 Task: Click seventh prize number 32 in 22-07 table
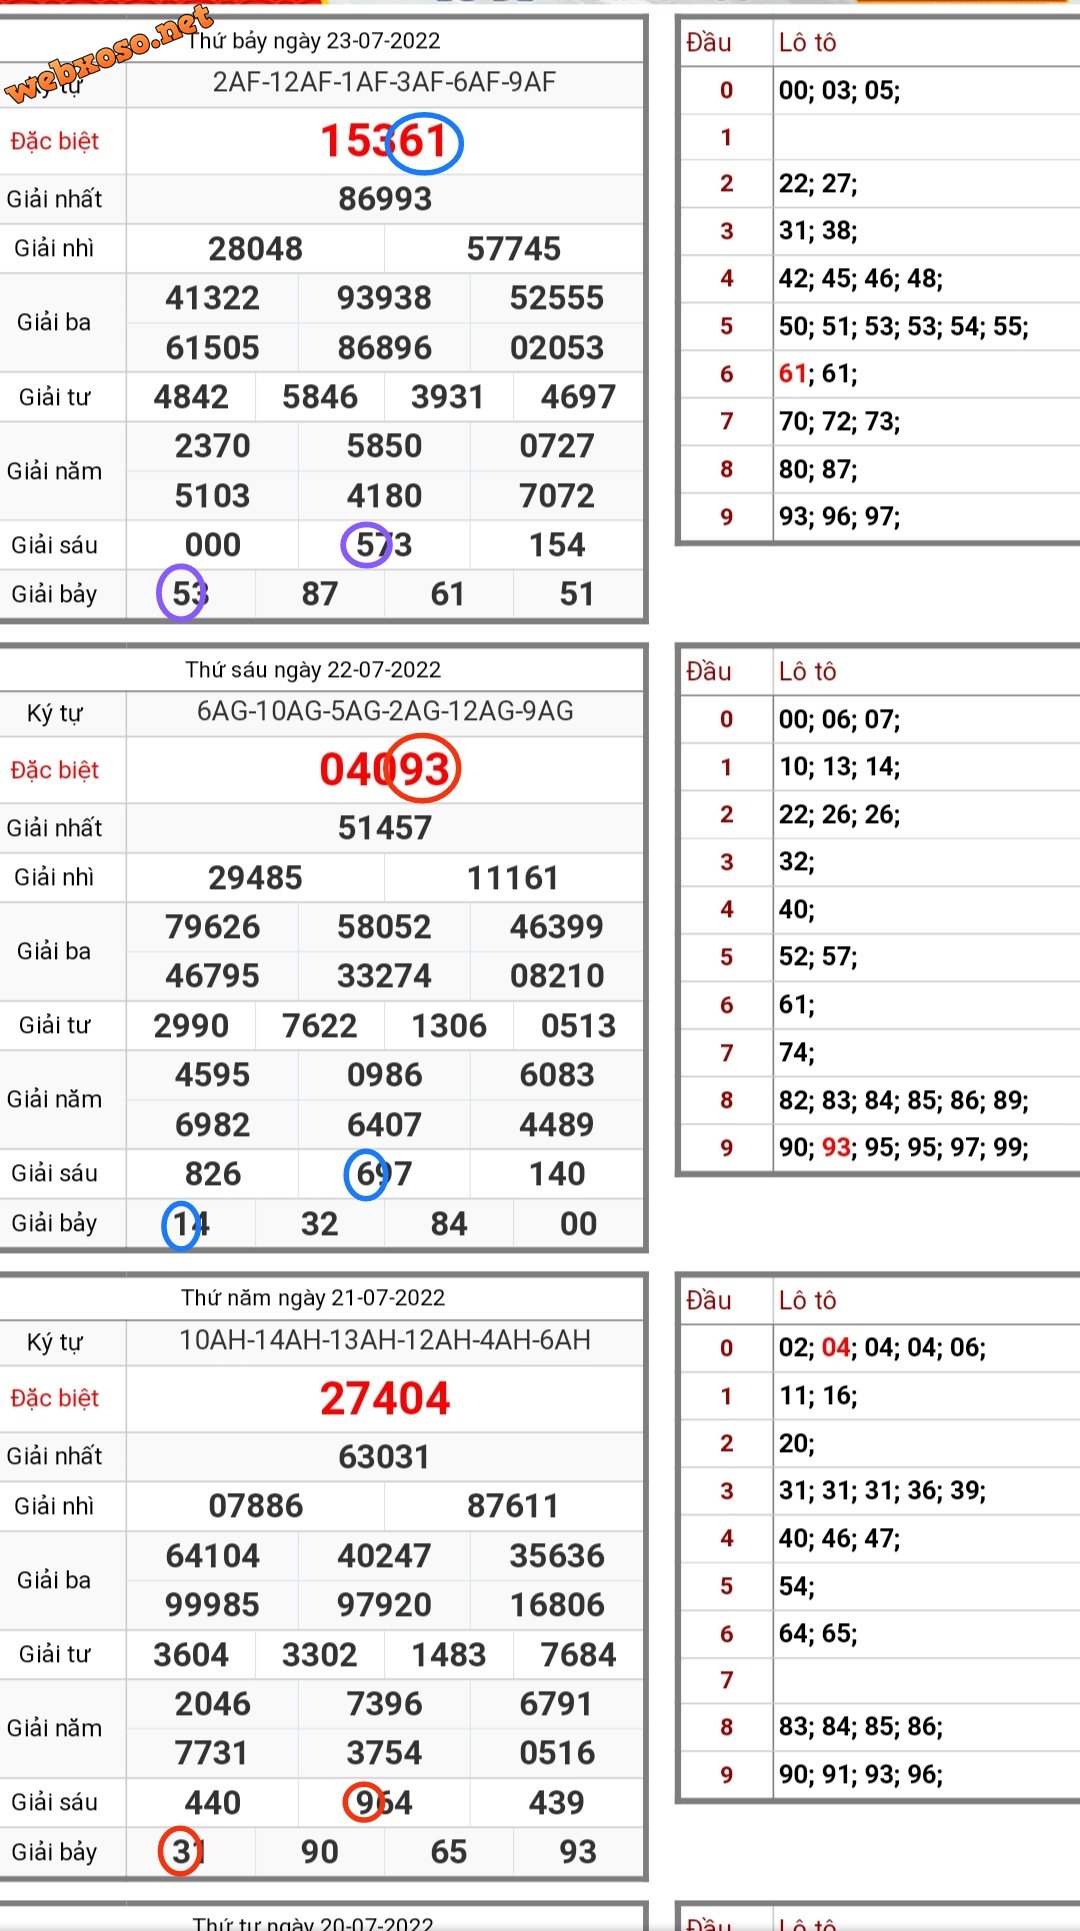pos(319,1224)
